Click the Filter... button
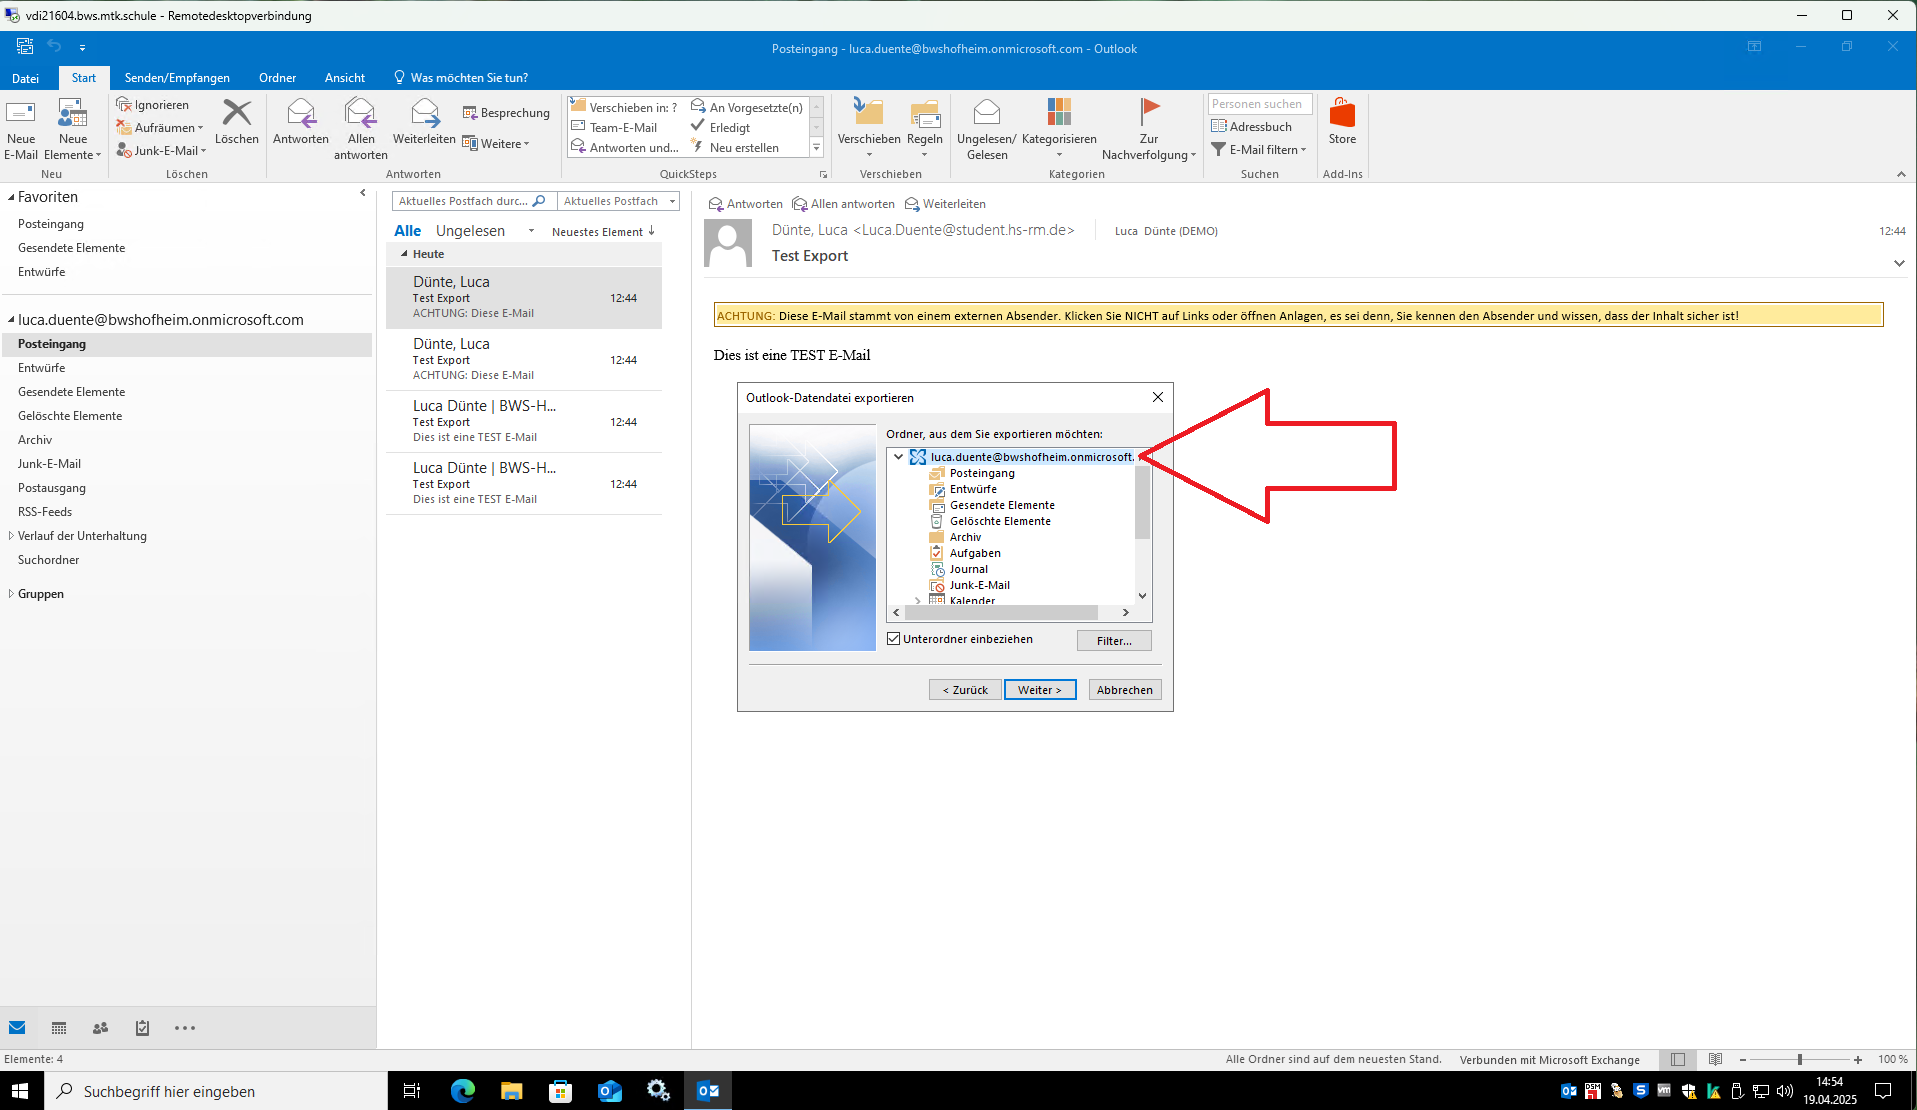The width and height of the screenshot is (1917, 1110). point(1113,641)
